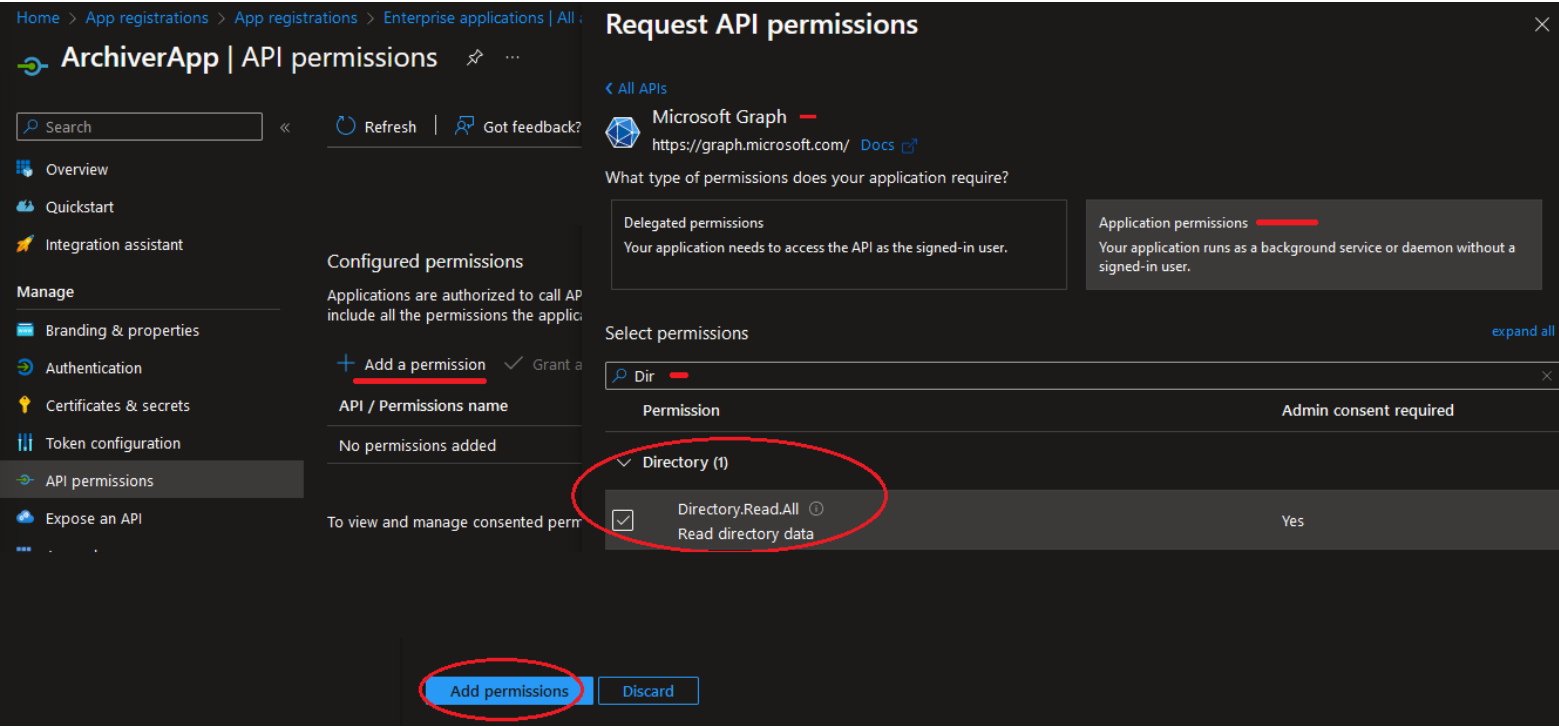The width and height of the screenshot is (1559, 727).
Task: Open the ellipsis more options menu
Action: 512,58
